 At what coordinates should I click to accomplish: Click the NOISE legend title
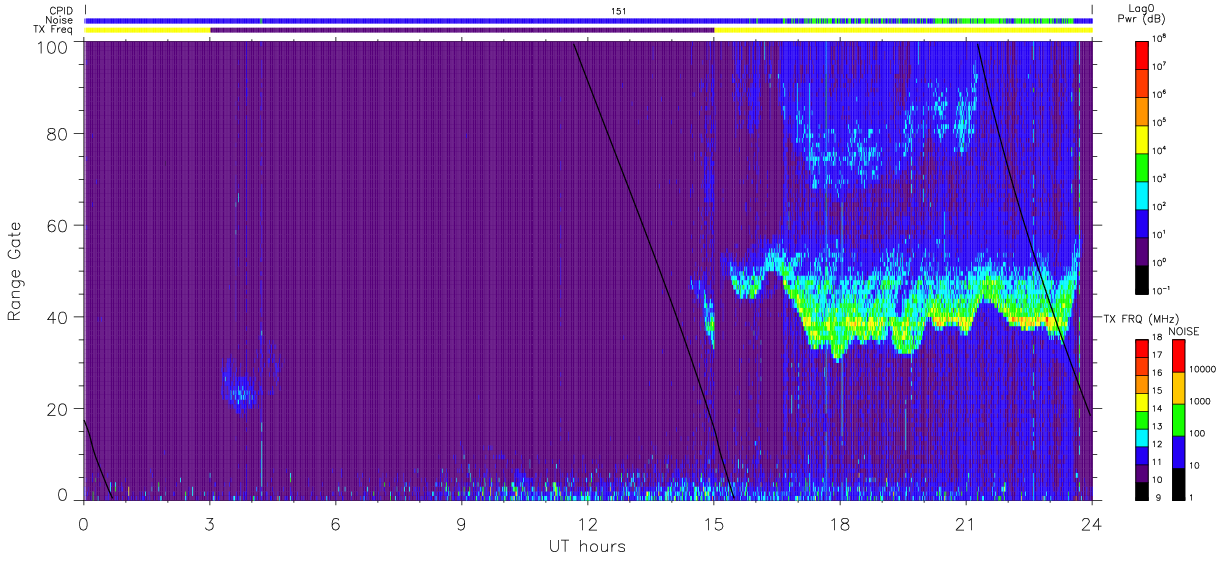[x=1183, y=330]
